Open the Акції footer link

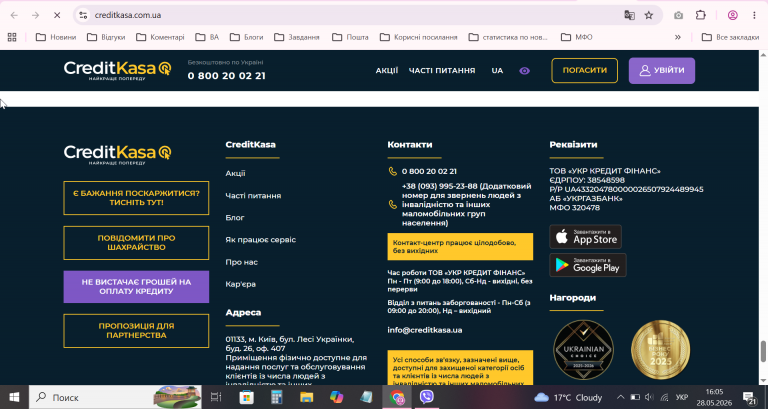click(236, 173)
